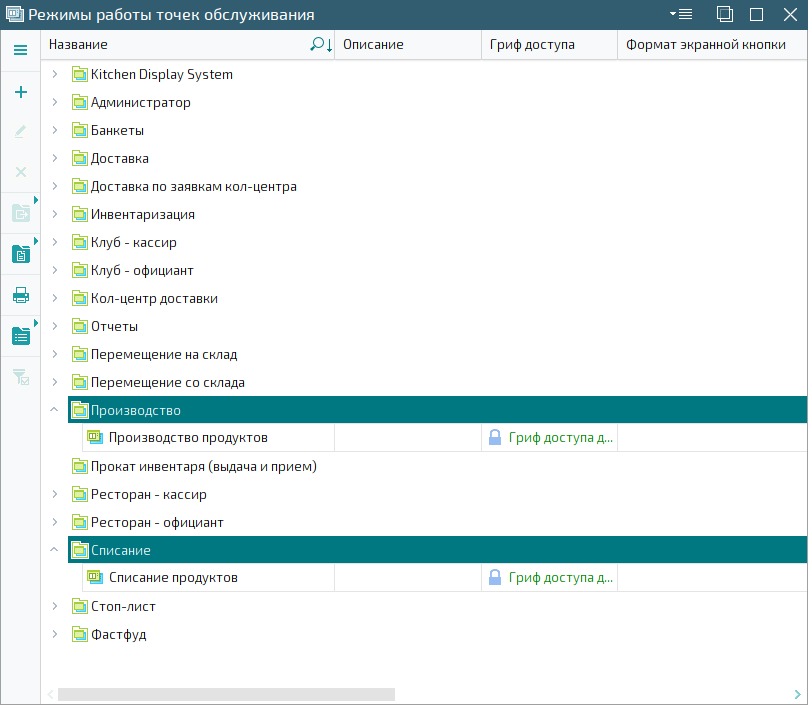Expand the Администратор node

[x=55, y=102]
